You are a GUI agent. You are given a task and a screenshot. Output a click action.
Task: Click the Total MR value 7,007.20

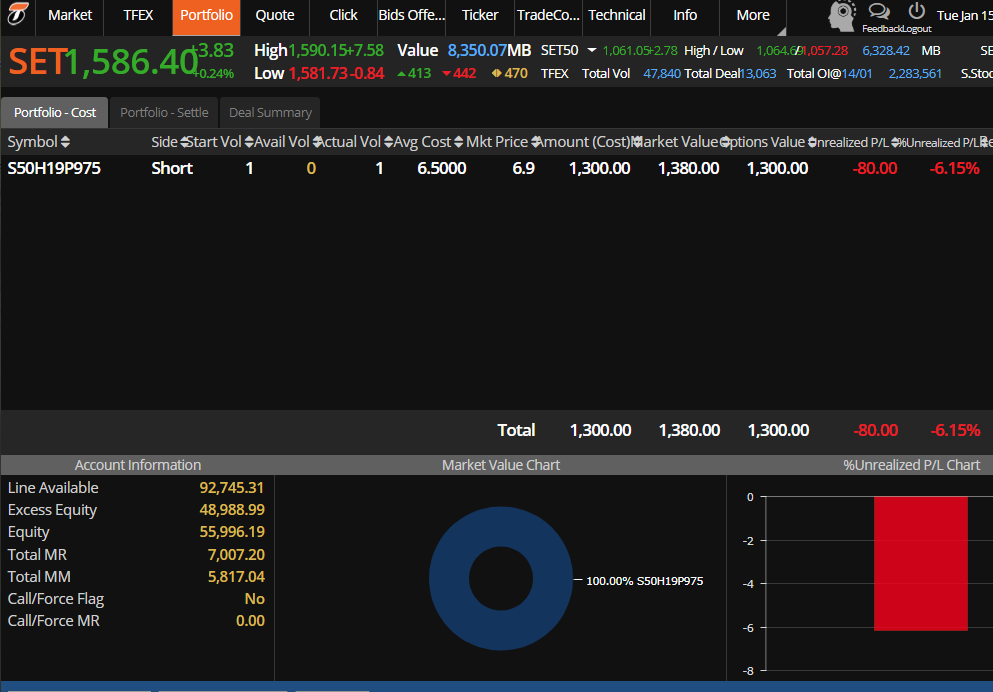tap(236, 555)
